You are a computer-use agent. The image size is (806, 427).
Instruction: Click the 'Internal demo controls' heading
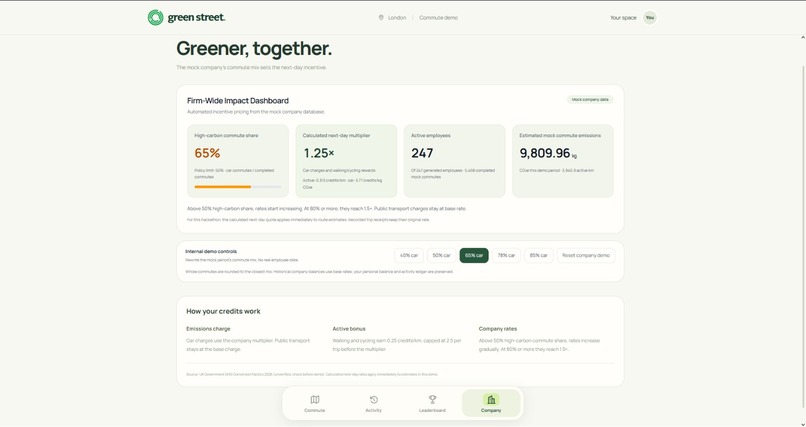[211, 252]
